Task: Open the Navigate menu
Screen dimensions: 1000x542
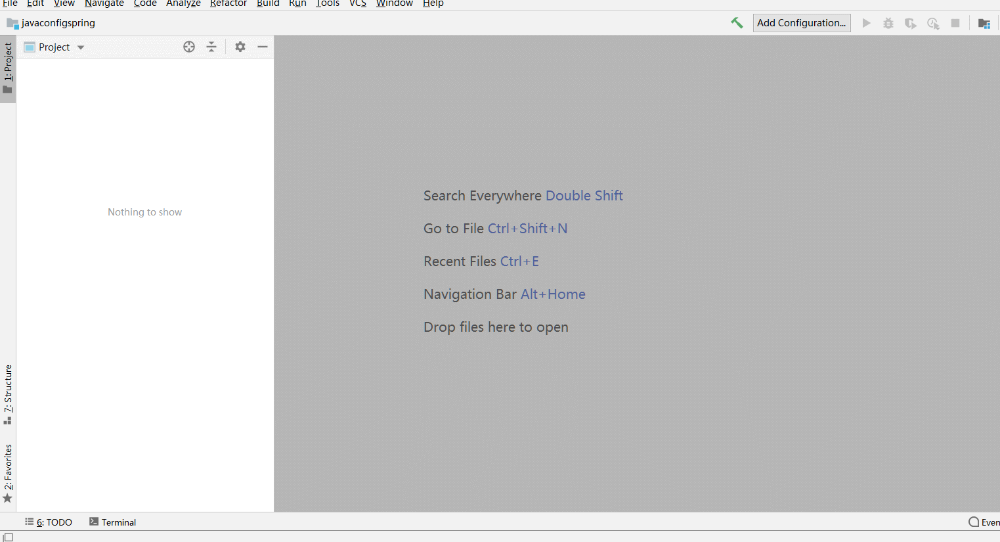Action: click(104, 3)
